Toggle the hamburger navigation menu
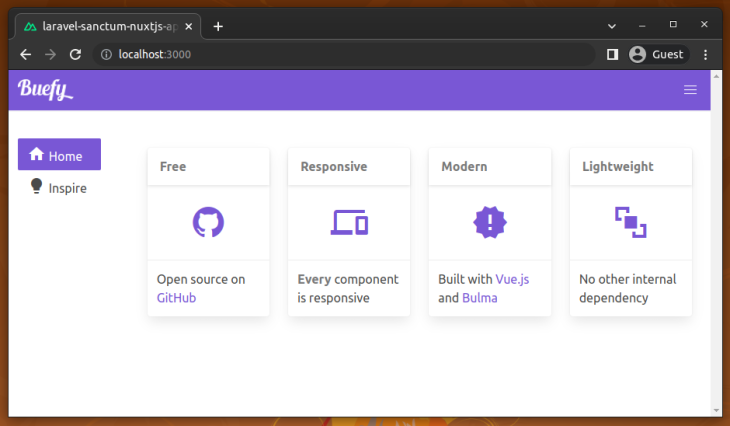 [x=690, y=90]
